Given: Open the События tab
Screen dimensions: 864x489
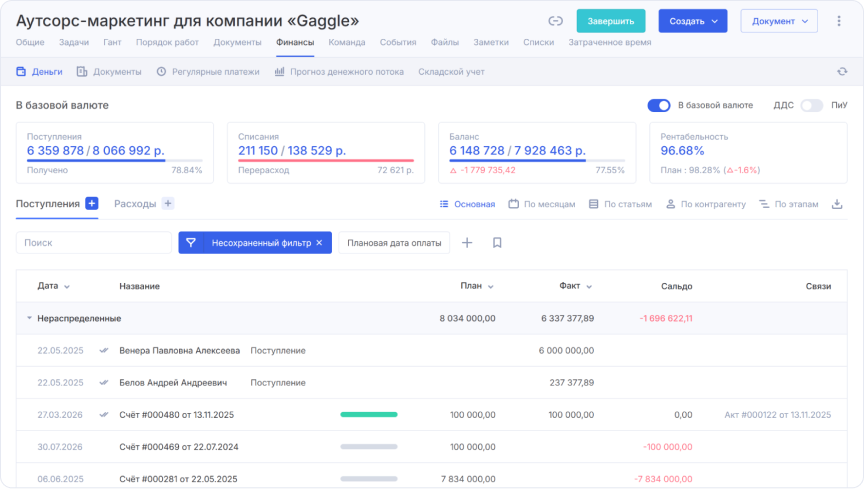Looking at the screenshot, I should click(398, 42).
